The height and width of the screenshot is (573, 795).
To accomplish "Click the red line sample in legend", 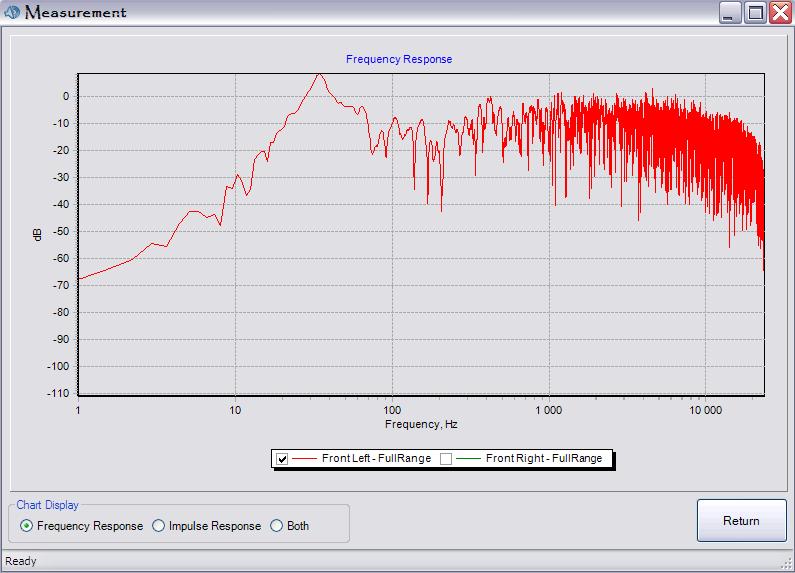I will 304,459.
